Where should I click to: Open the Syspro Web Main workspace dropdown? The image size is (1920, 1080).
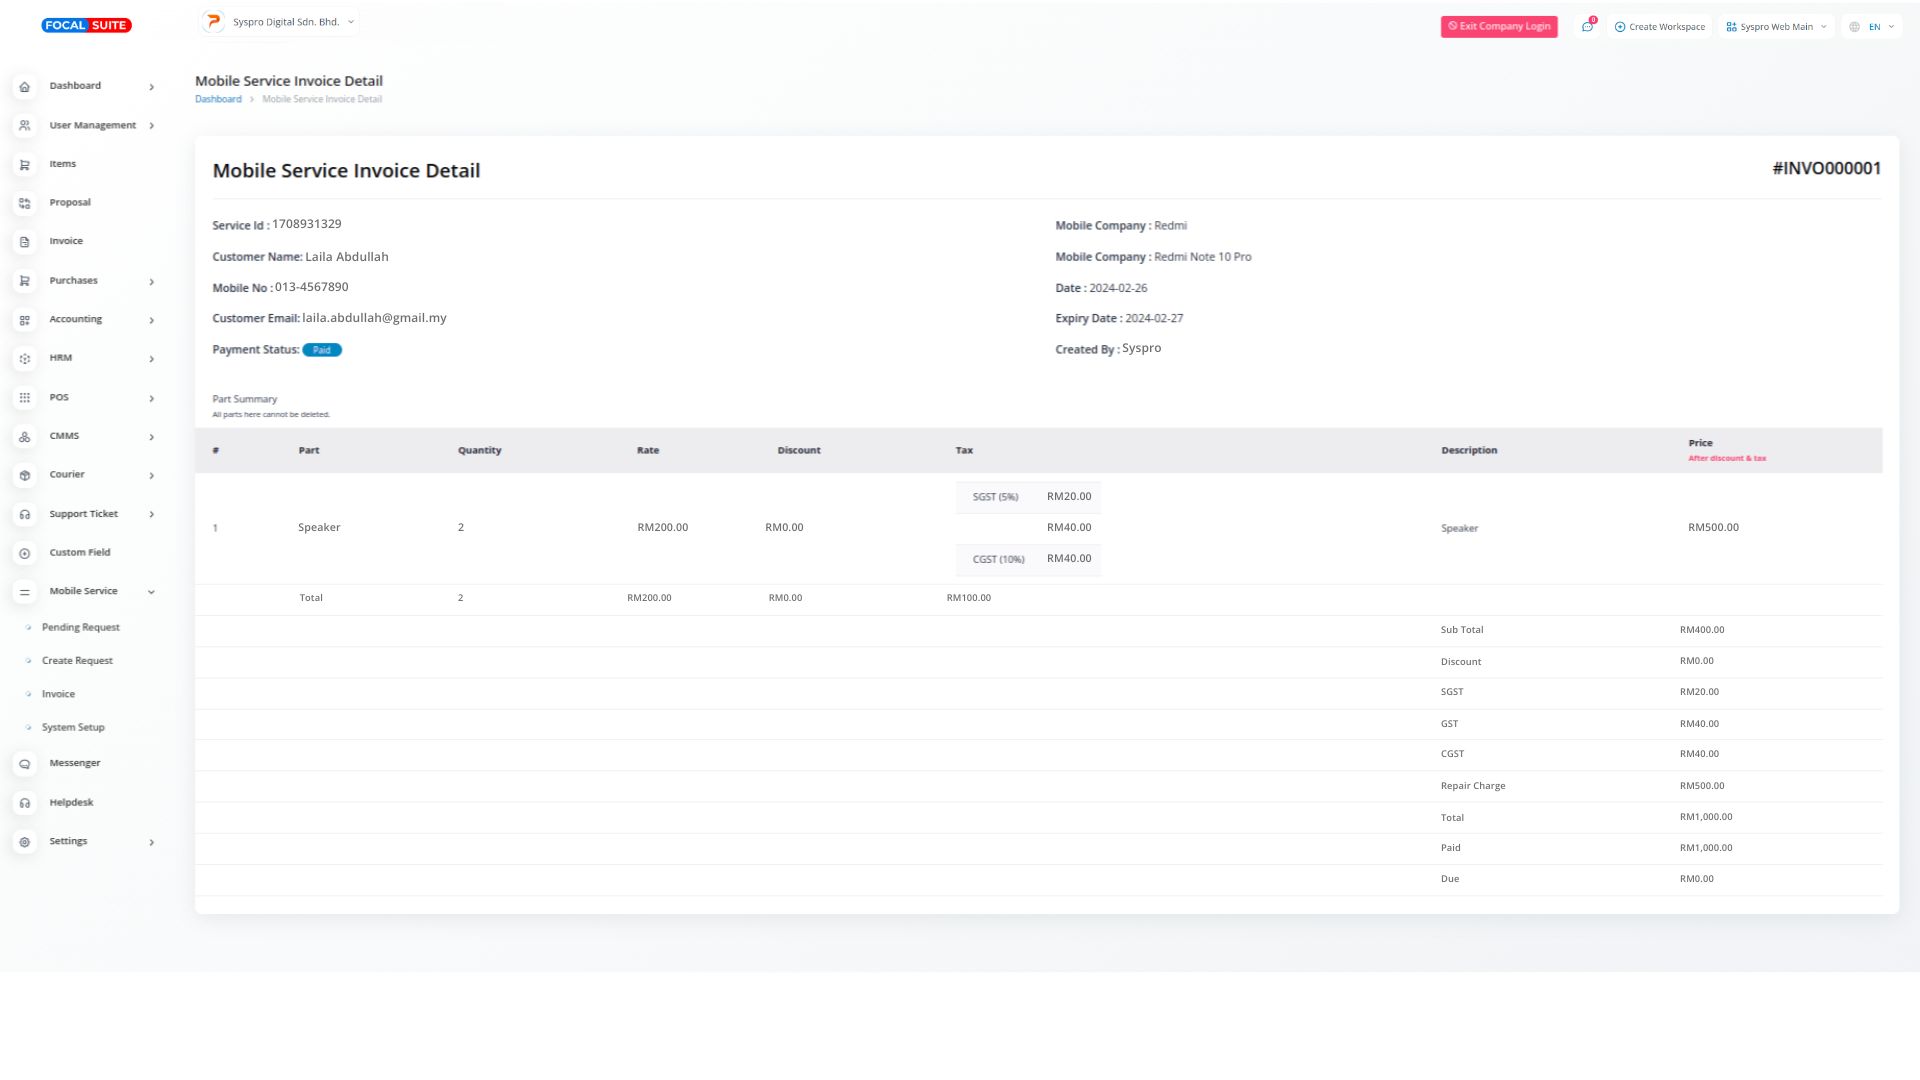(1777, 27)
